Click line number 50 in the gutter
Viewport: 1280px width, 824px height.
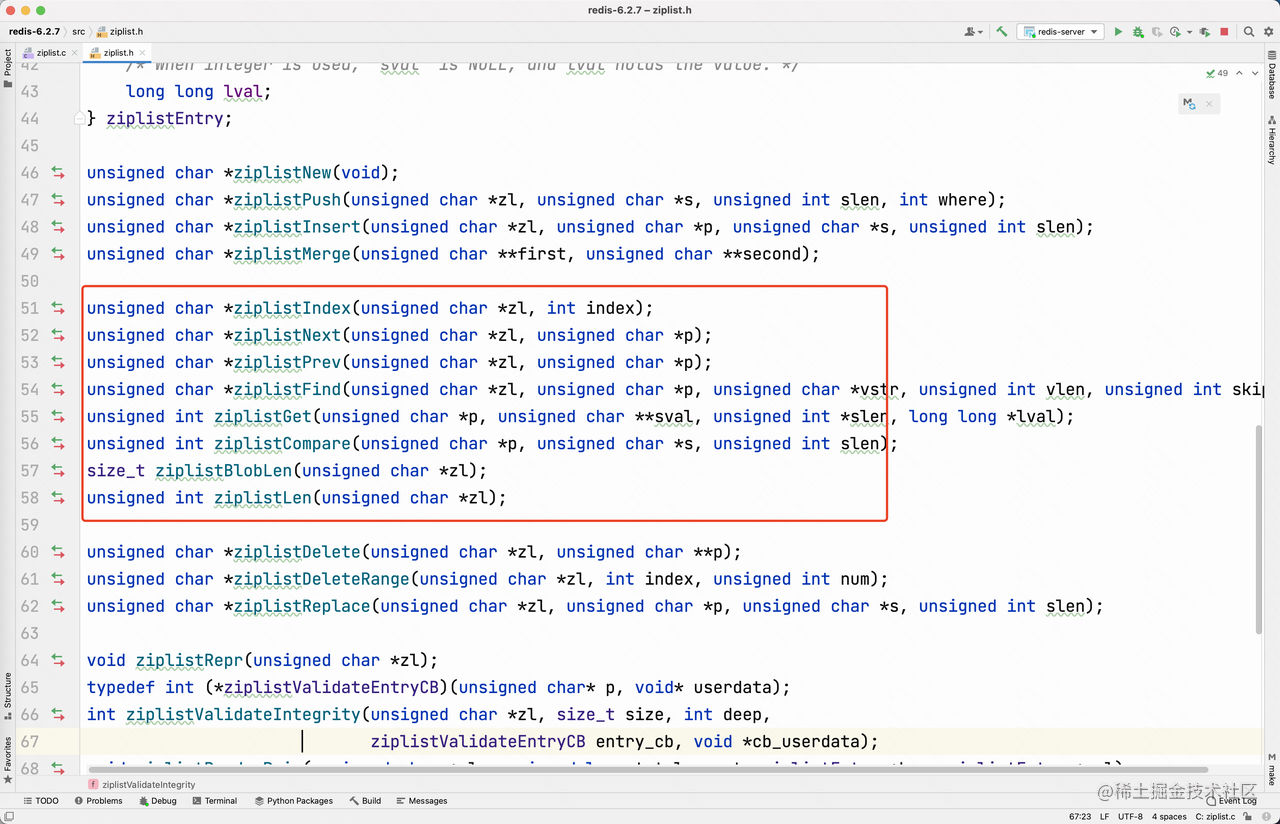pos(30,281)
